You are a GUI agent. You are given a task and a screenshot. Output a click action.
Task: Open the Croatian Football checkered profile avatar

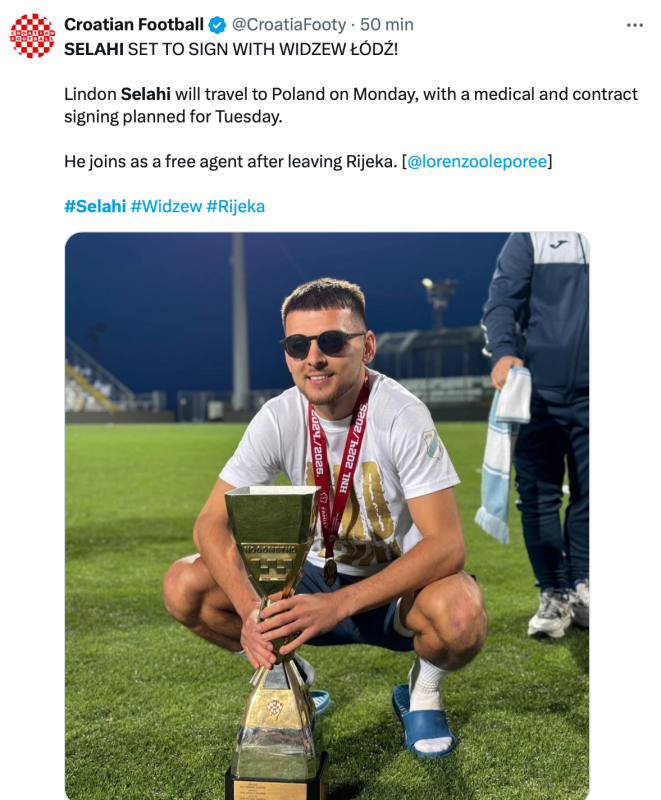coord(33,36)
